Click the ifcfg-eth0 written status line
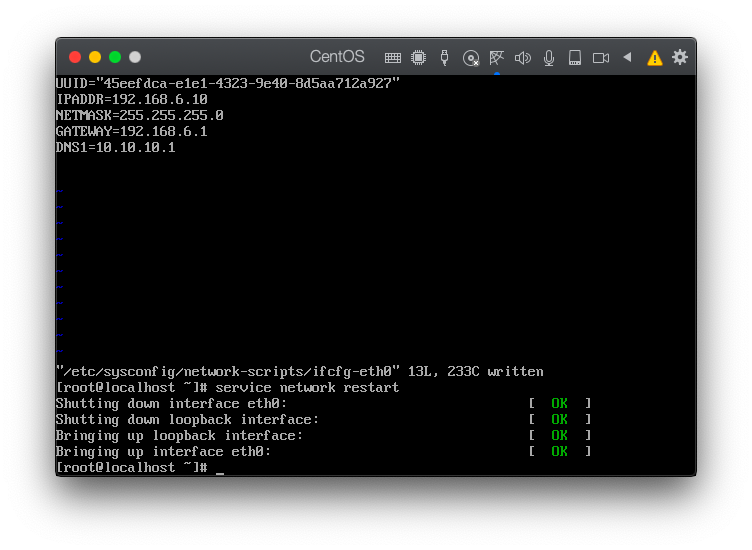Screen dimensions: 752x550 [x=300, y=372]
